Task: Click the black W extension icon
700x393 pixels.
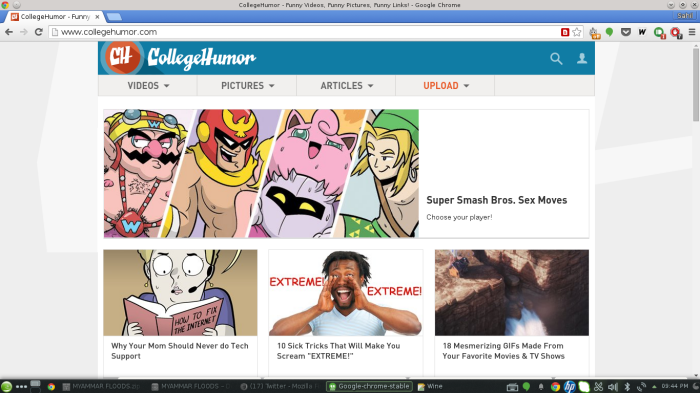Action: [642, 32]
